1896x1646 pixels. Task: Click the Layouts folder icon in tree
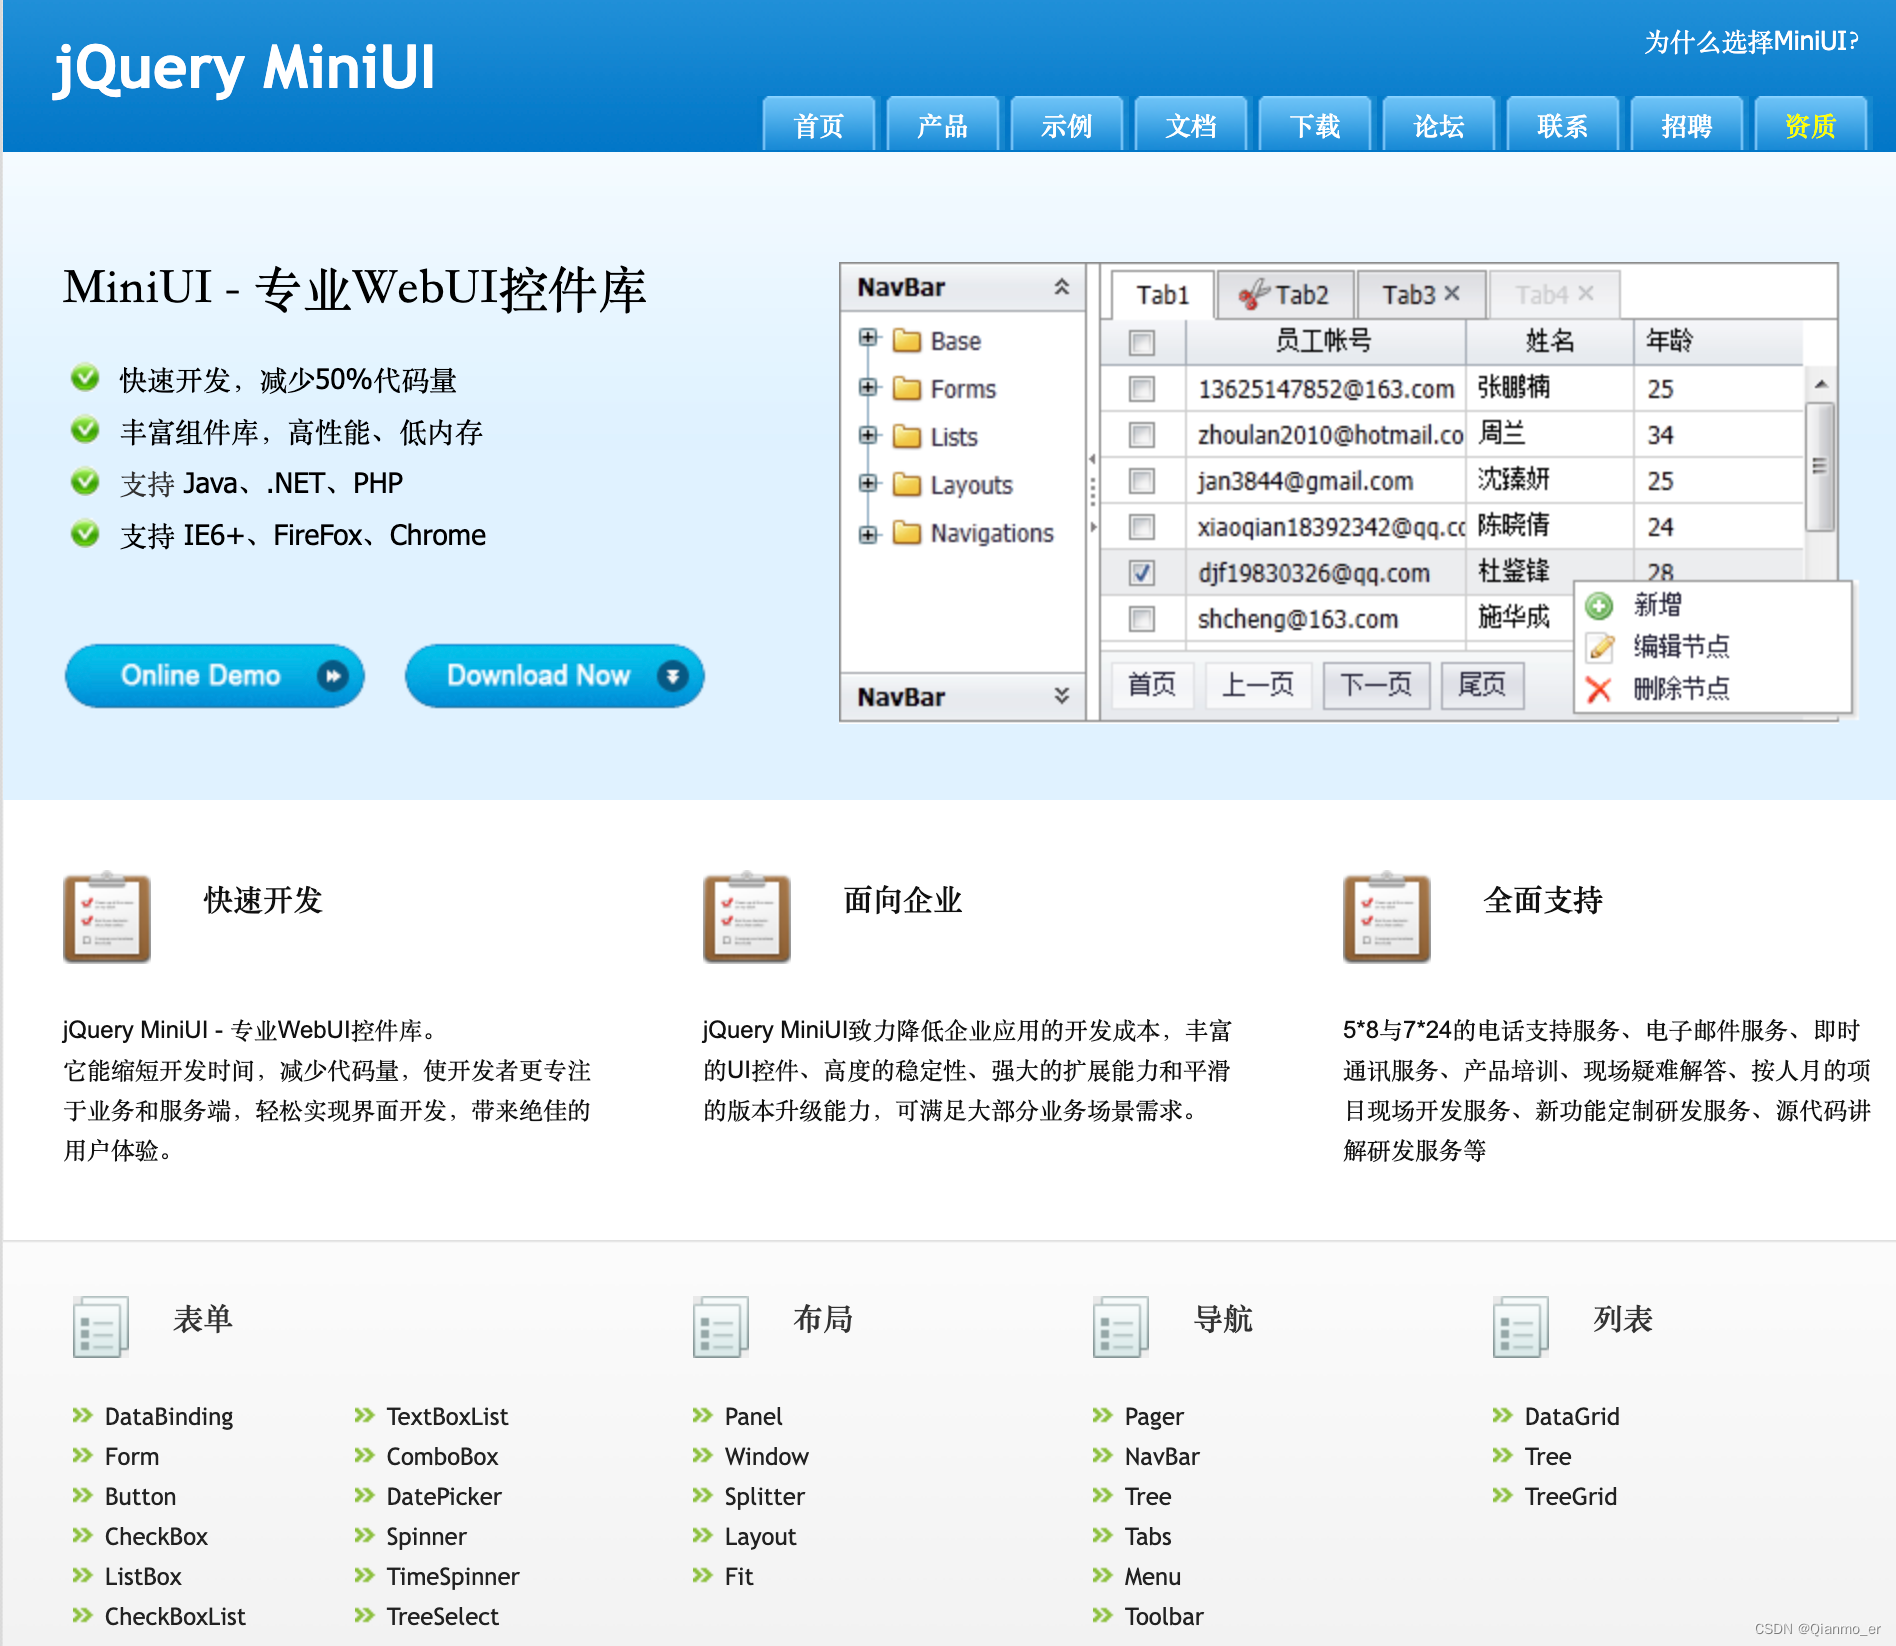click(x=907, y=484)
